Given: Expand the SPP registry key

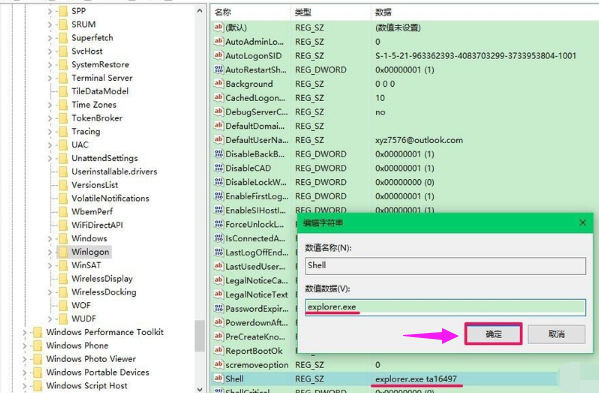Looking at the screenshot, I should pos(50,11).
